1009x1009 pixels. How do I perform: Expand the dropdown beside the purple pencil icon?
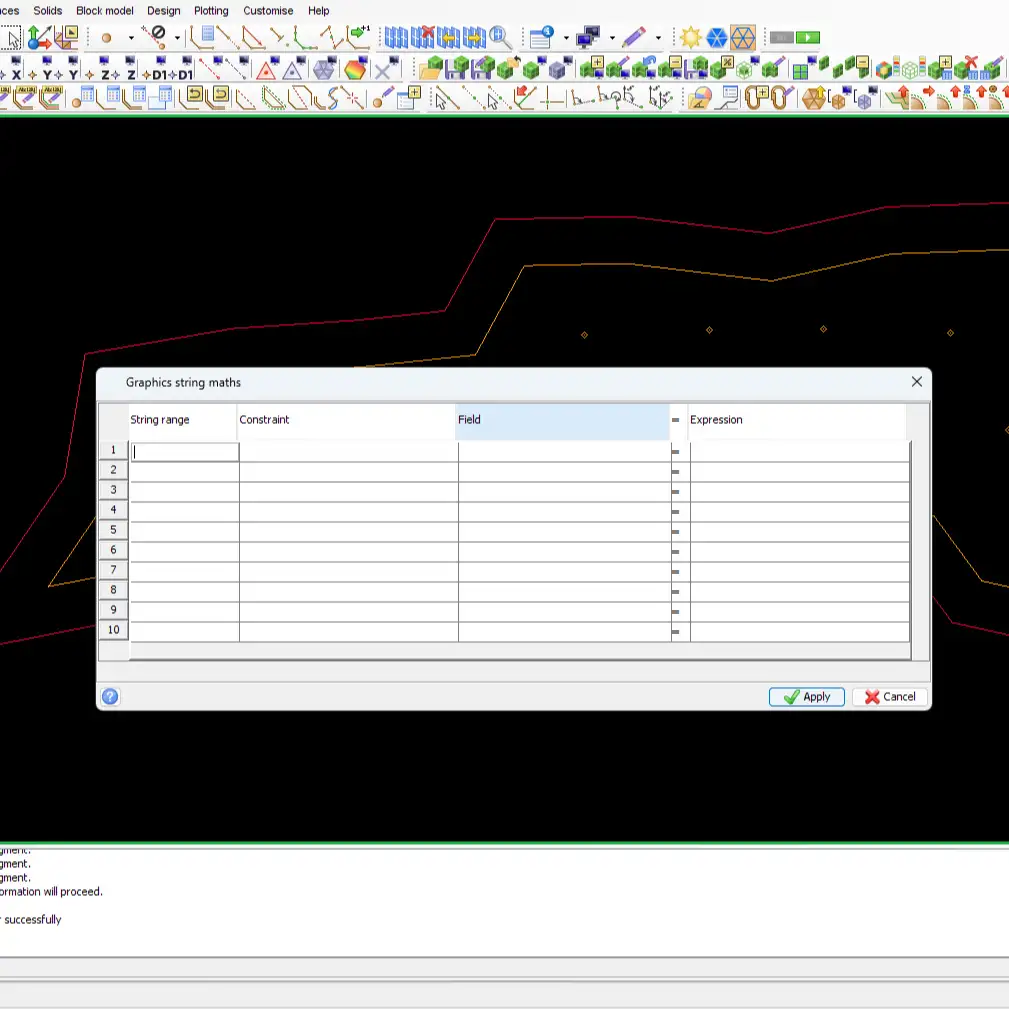[658, 38]
